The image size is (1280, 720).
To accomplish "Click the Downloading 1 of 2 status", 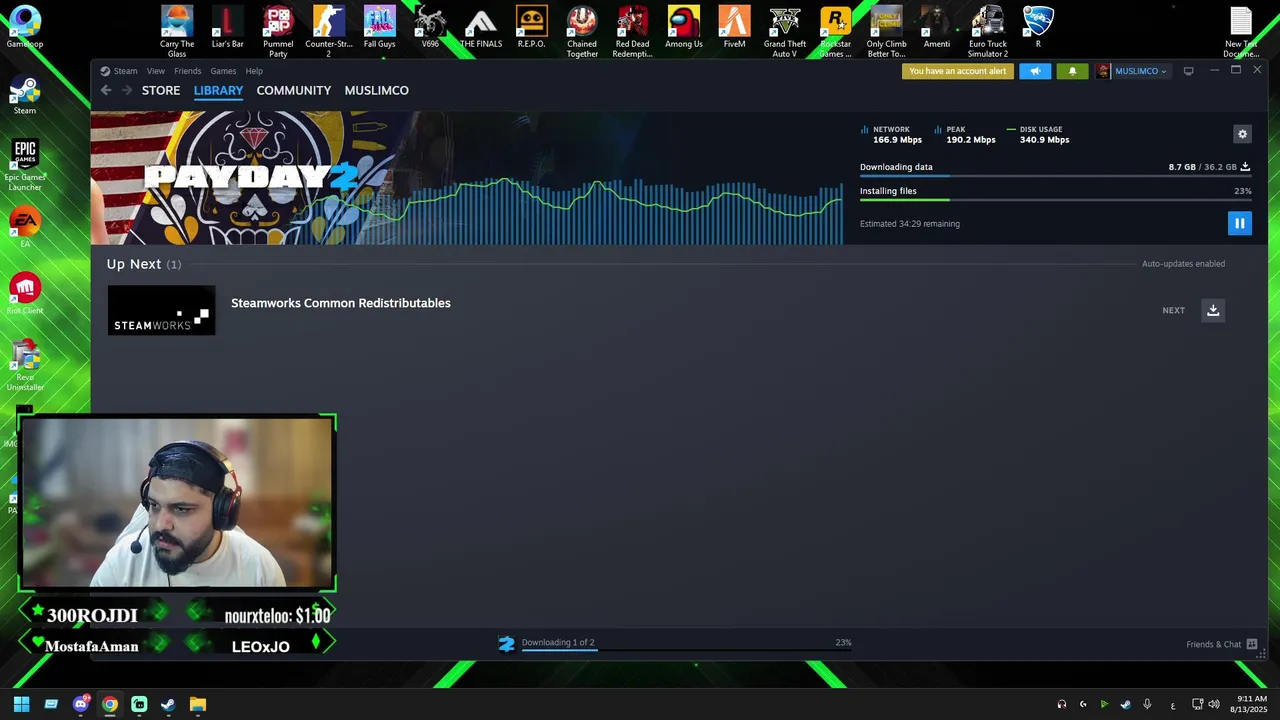I will coord(558,643).
